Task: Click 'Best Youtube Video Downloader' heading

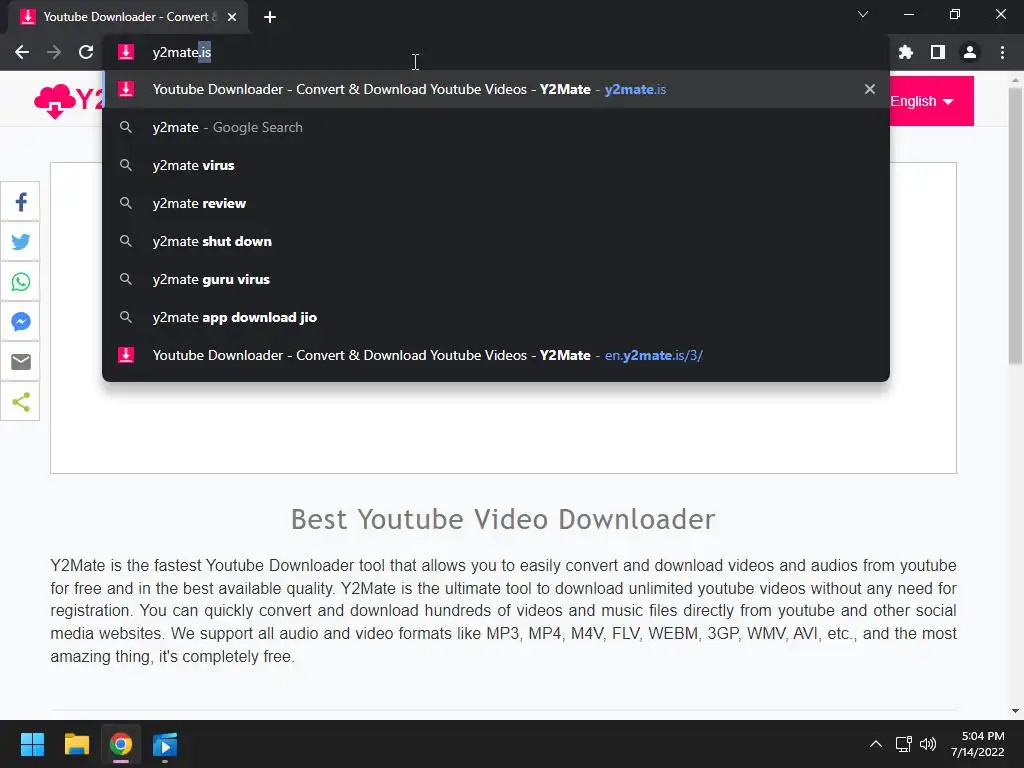Action: 503,520
